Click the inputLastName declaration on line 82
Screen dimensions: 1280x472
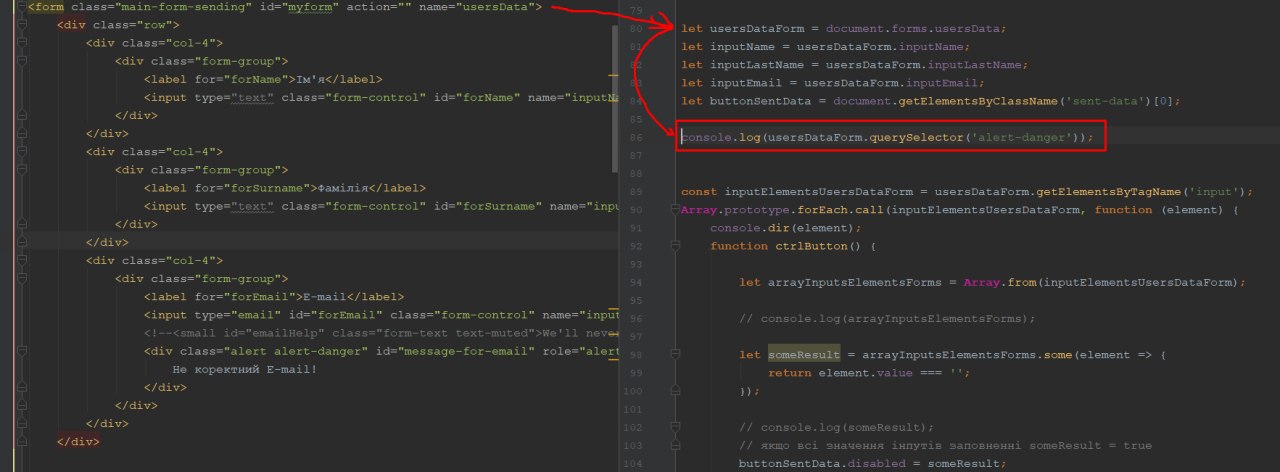[x=854, y=64]
